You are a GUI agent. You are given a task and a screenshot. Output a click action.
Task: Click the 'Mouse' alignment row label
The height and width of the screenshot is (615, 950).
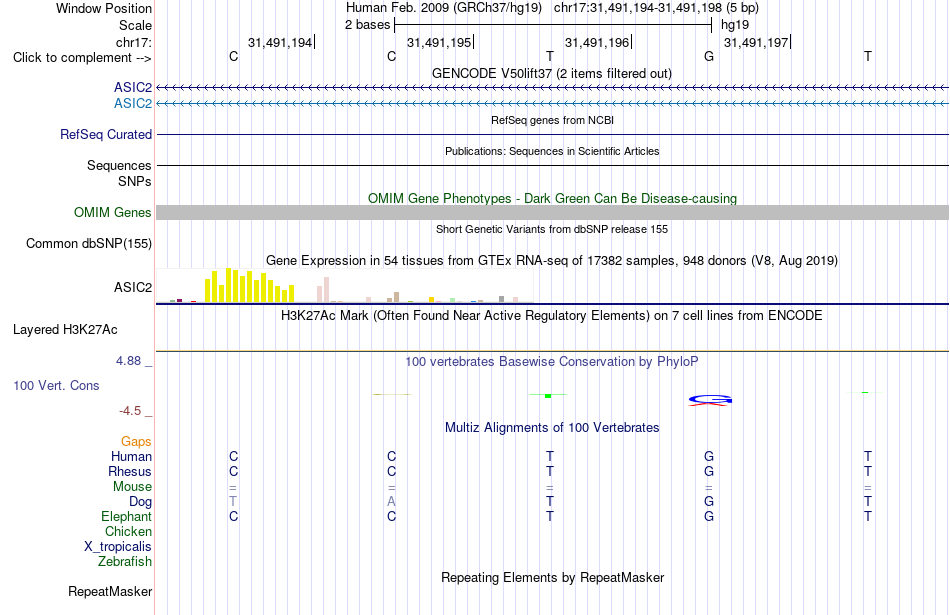[x=132, y=487]
